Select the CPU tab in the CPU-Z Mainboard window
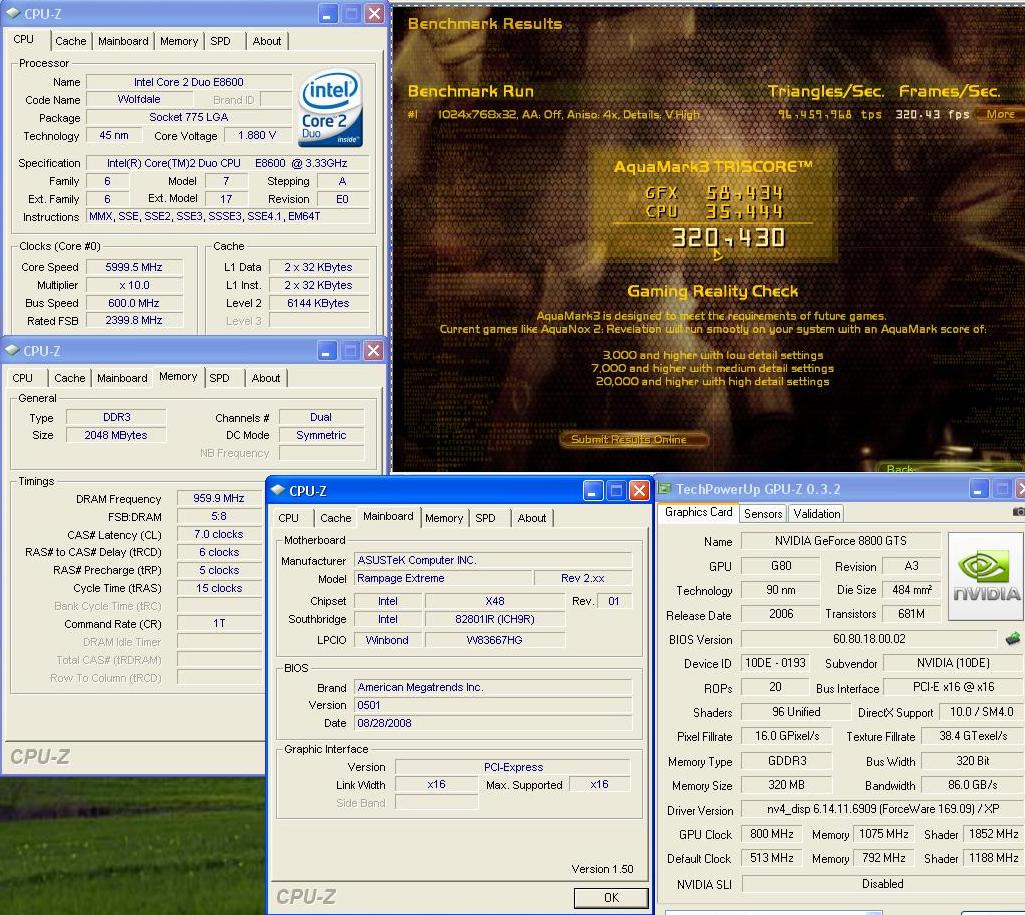Screen dimensions: 1025x915 click(288, 518)
